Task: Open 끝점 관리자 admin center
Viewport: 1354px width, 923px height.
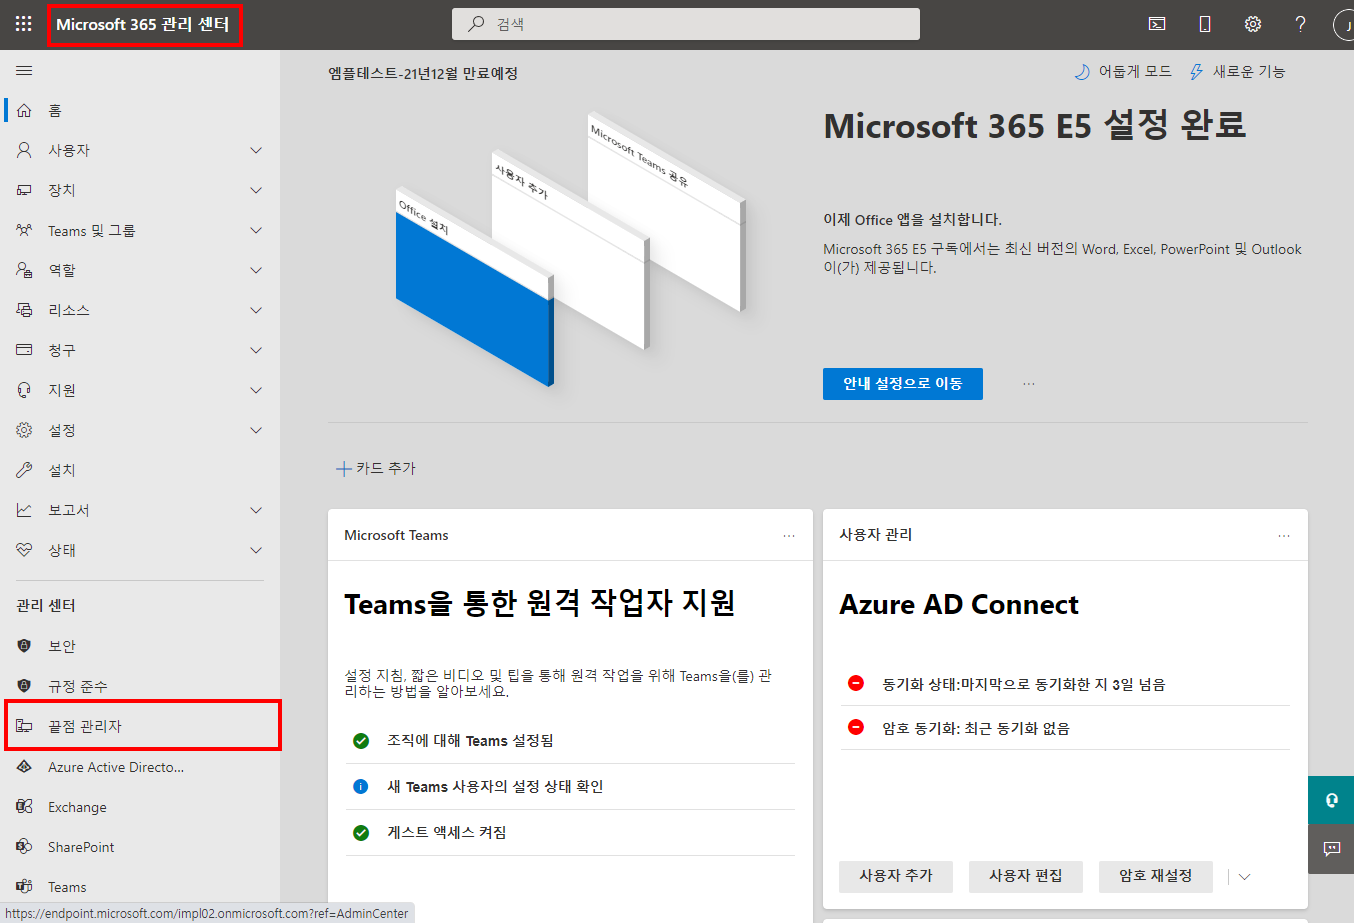Action: tap(142, 726)
